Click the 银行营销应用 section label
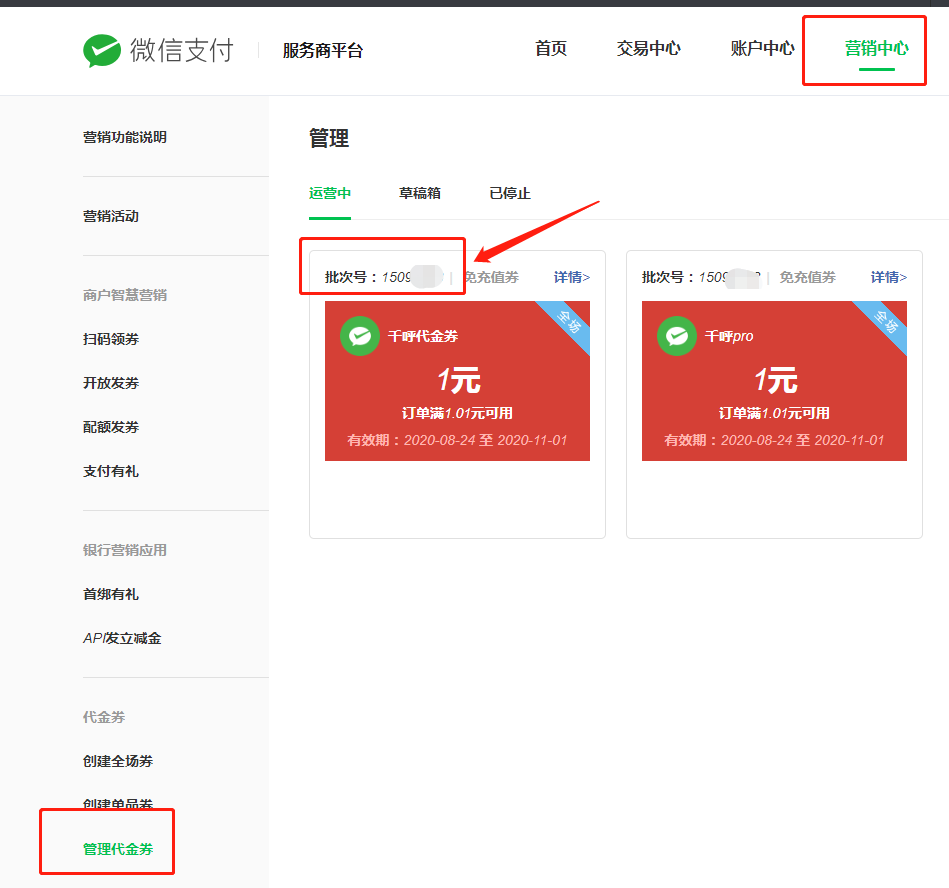The image size is (949, 888). (125, 550)
